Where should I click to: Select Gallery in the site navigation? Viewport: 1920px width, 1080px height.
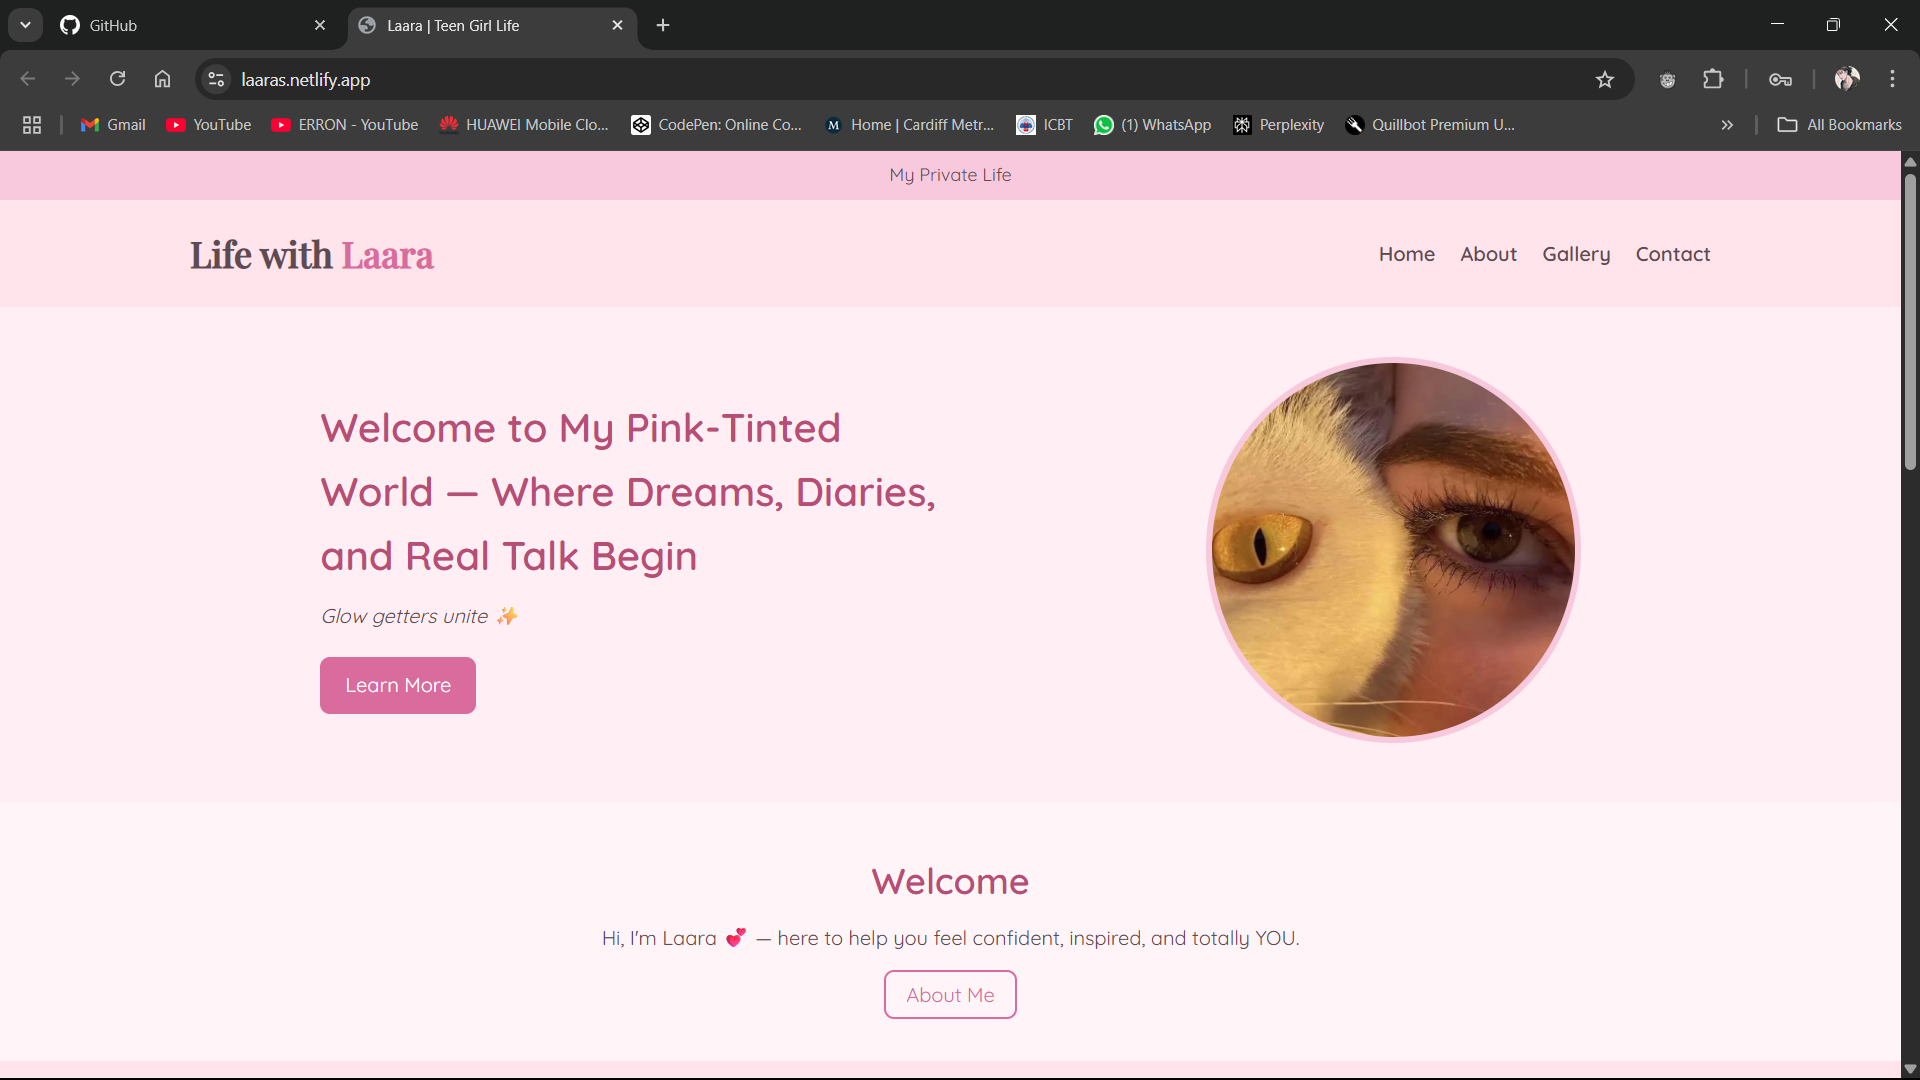point(1576,254)
